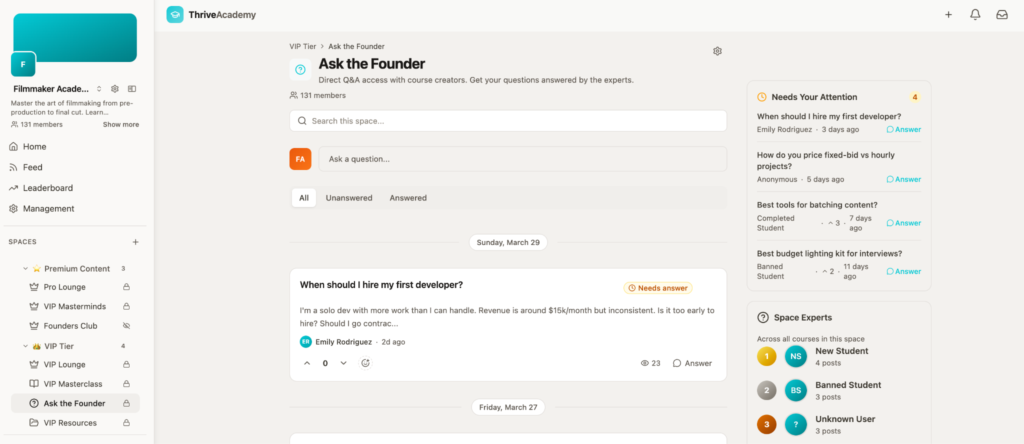
Task: Click Show more under community description
Action: (x=121, y=125)
